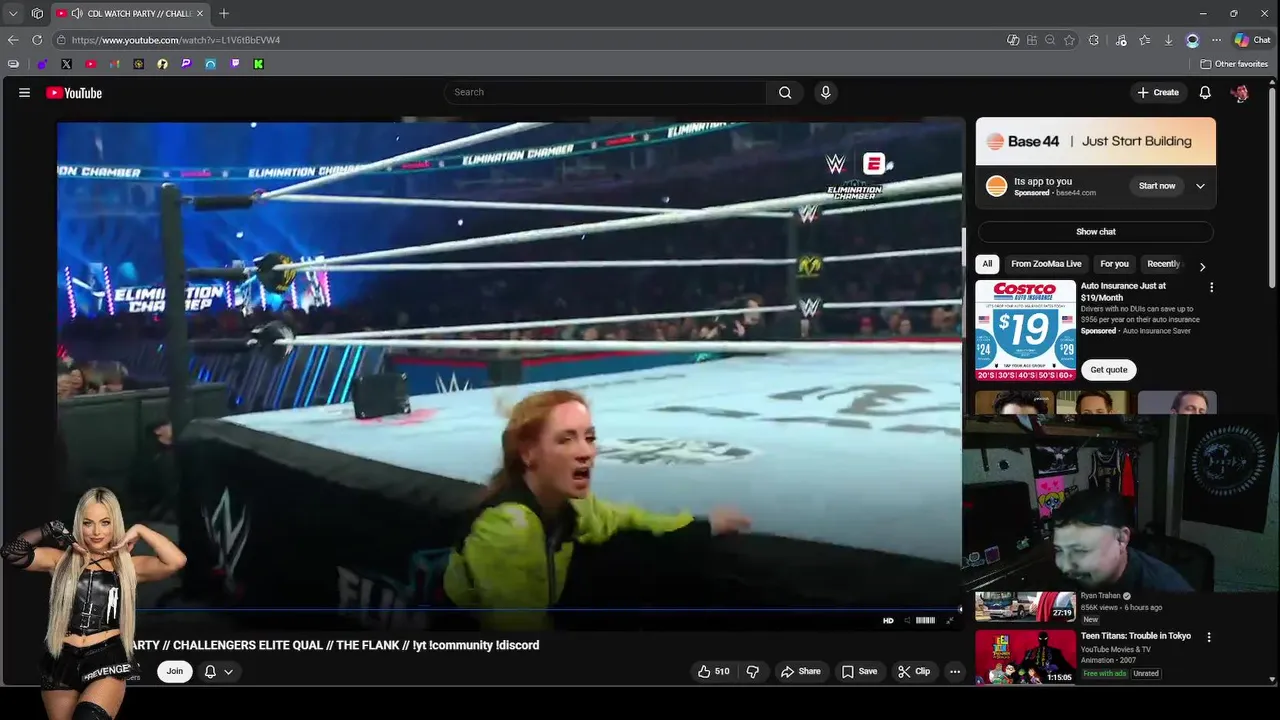Click the Show chat button
Viewport: 1280px width, 720px height.
click(1096, 232)
